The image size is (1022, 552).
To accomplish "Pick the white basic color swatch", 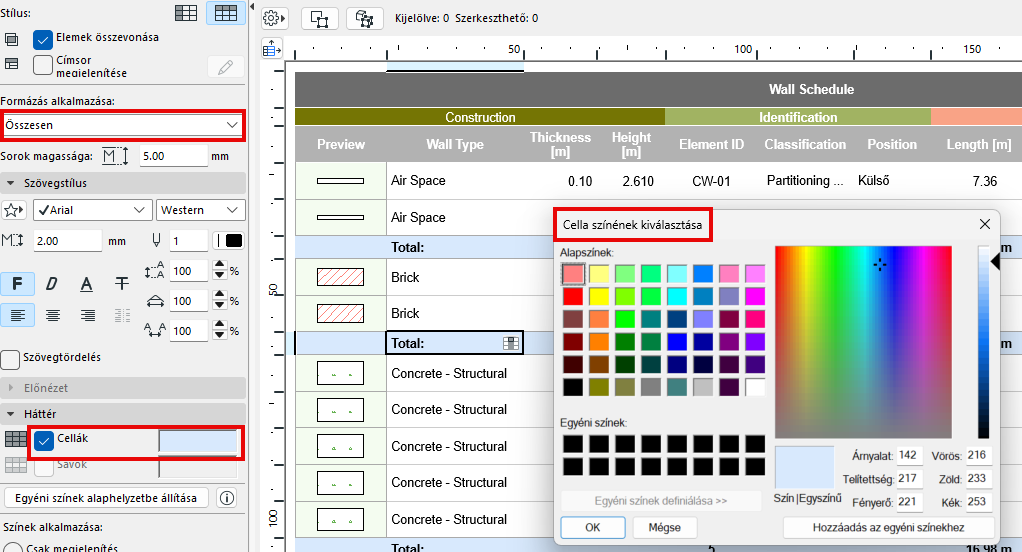I will pyautogui.click(x=754, y=387).
